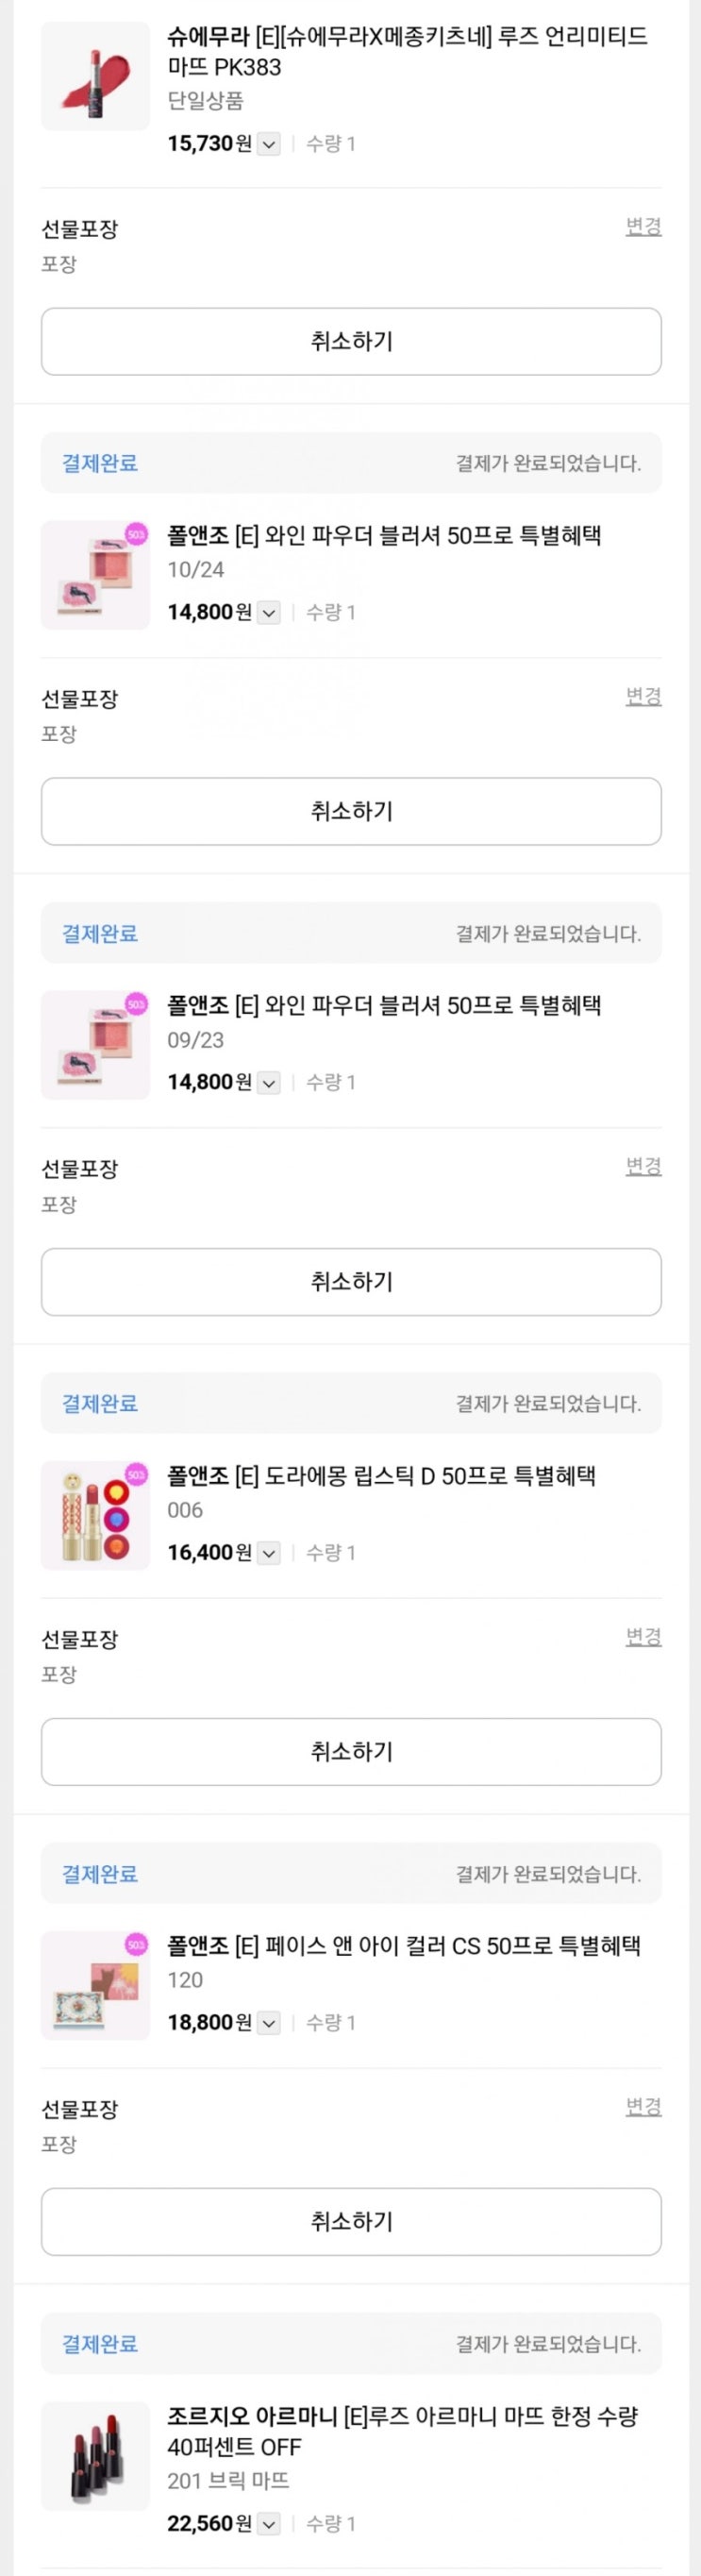
Task: Expand price chevron for the 09/23 블러셔
Action: point(269,1082)
